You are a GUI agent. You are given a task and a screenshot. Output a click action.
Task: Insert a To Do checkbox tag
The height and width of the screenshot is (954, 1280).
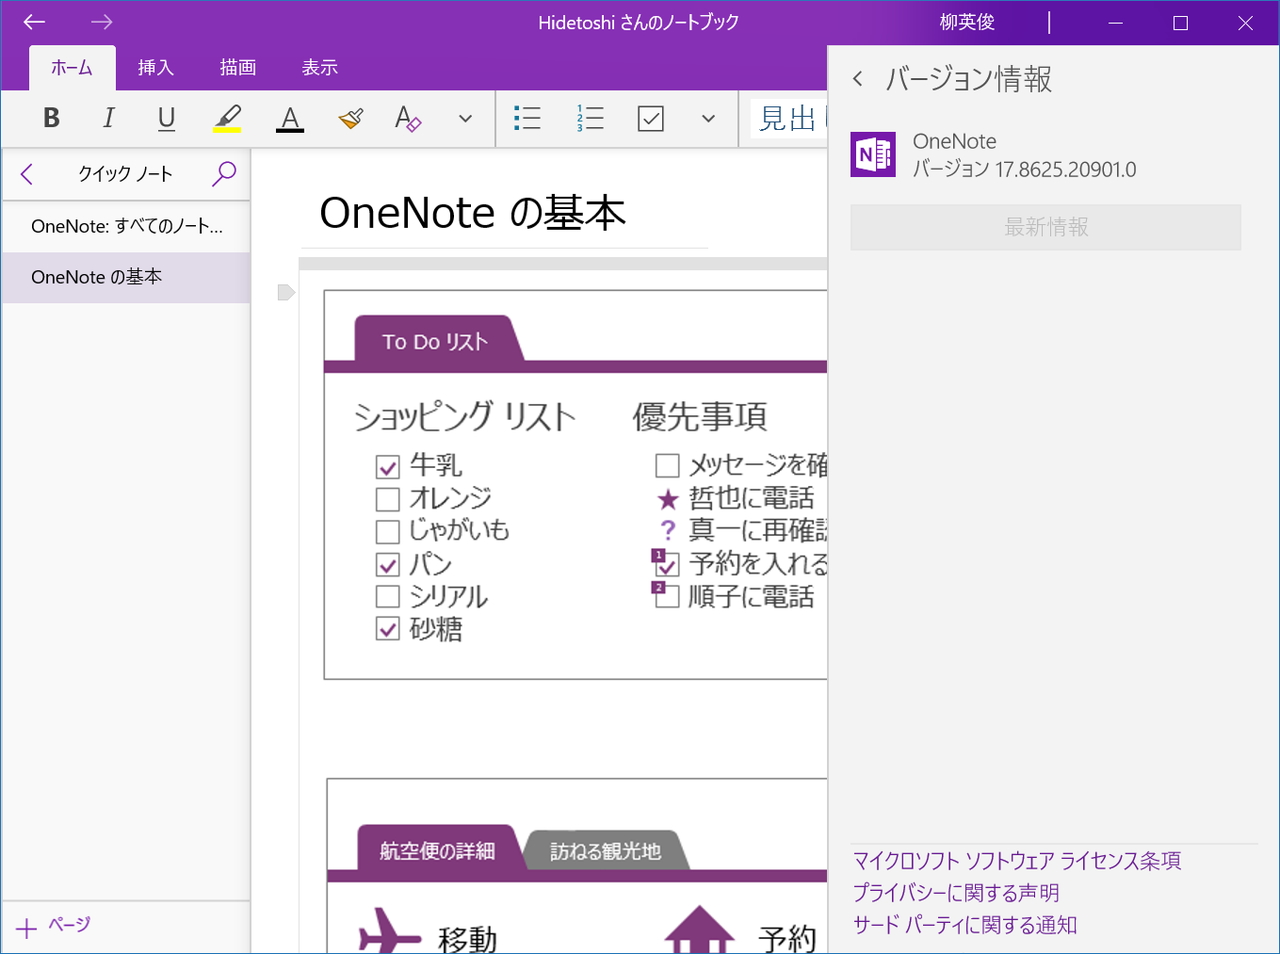coord(651,118)
